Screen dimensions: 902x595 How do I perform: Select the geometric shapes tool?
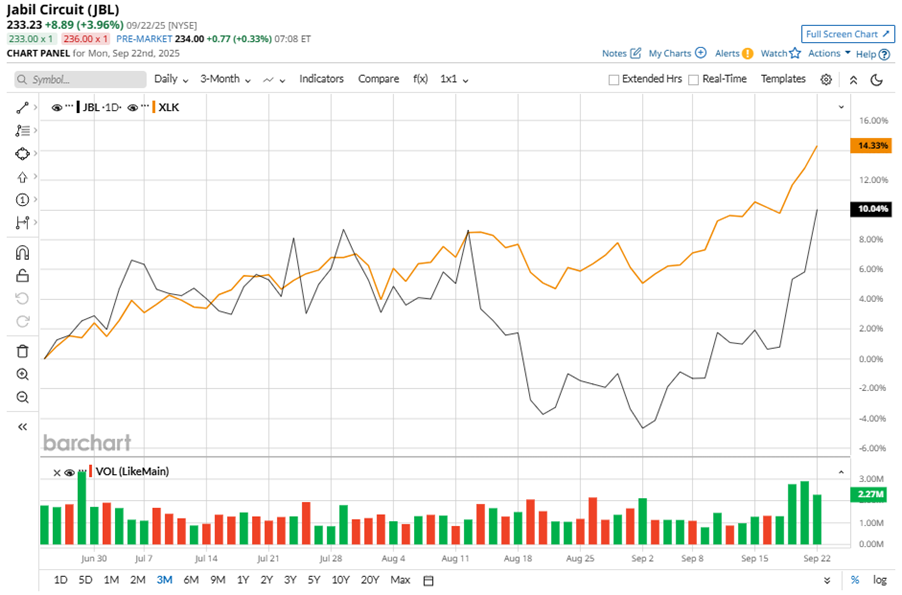(x=22, y=154)
